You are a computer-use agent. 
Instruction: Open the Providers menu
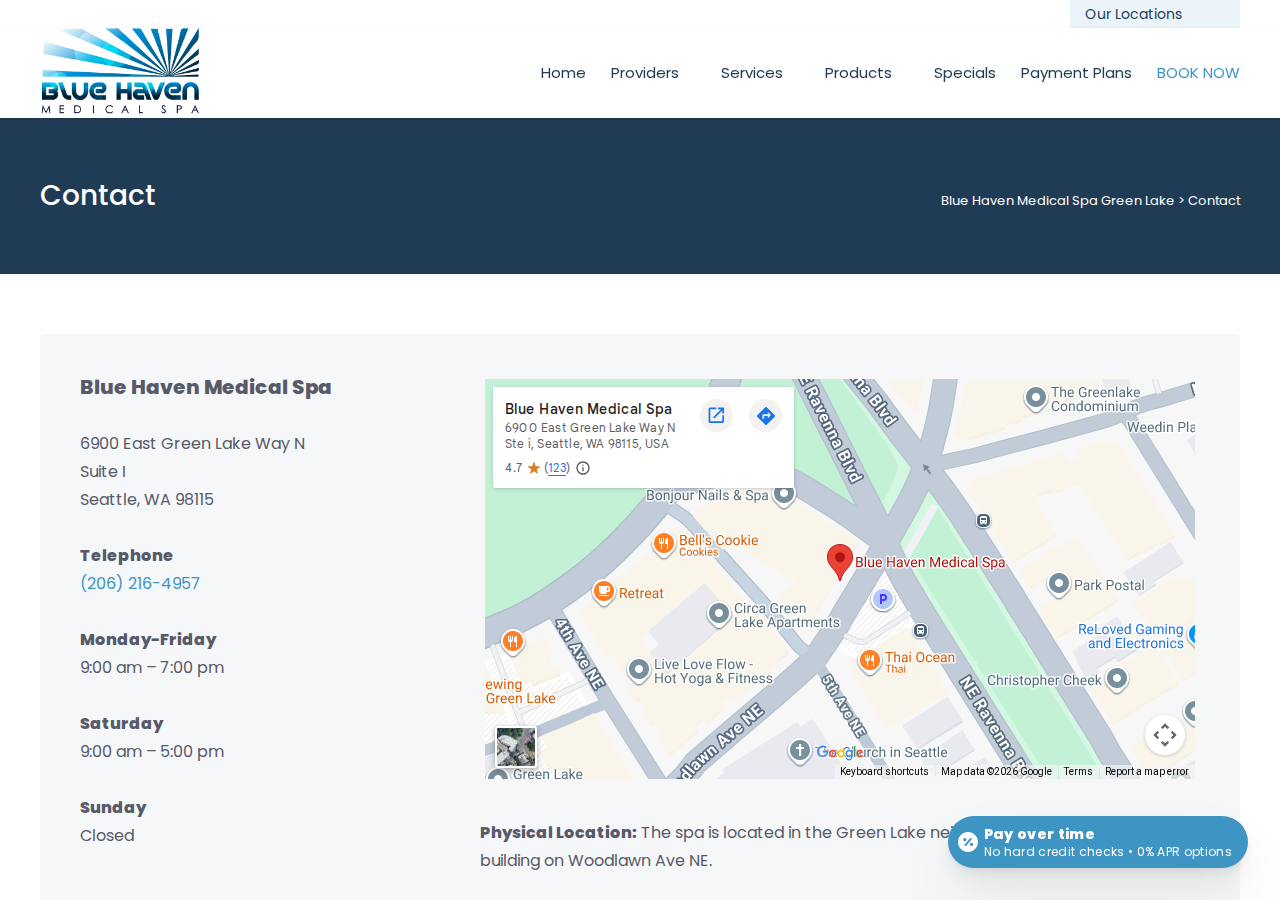coord(645,73)
